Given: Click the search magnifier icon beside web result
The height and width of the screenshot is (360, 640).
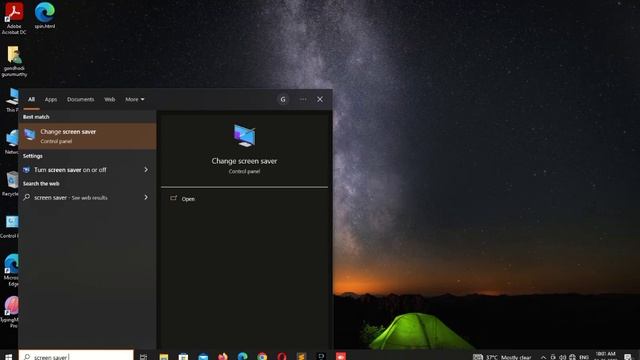Looking at the screenshot, I should click(27, 197).
